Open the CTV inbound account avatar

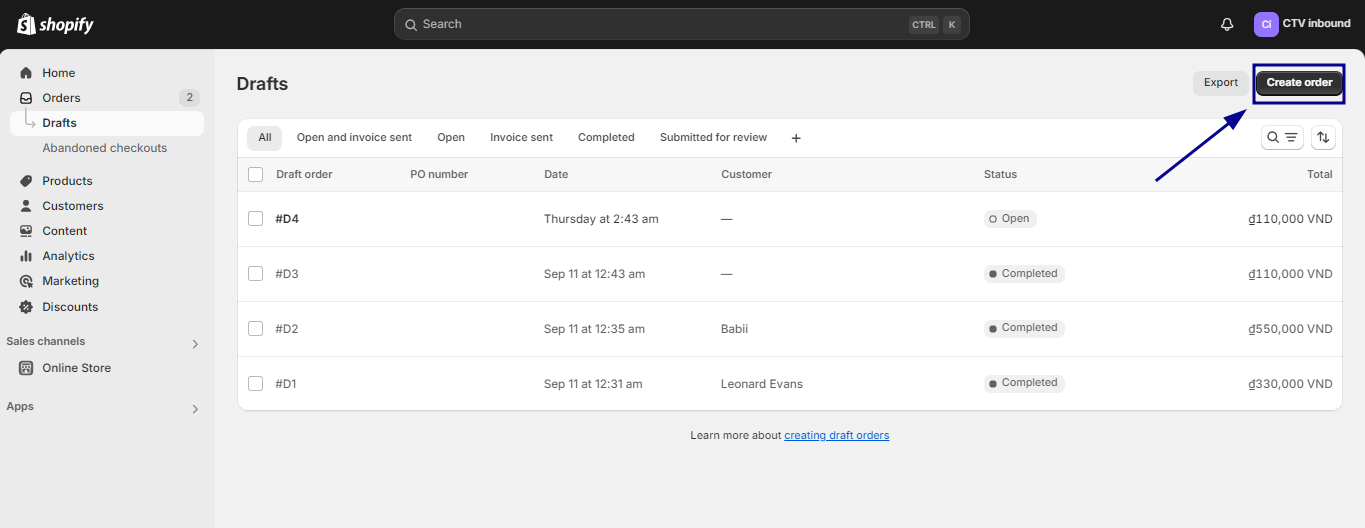click(x=1266, y=24)
